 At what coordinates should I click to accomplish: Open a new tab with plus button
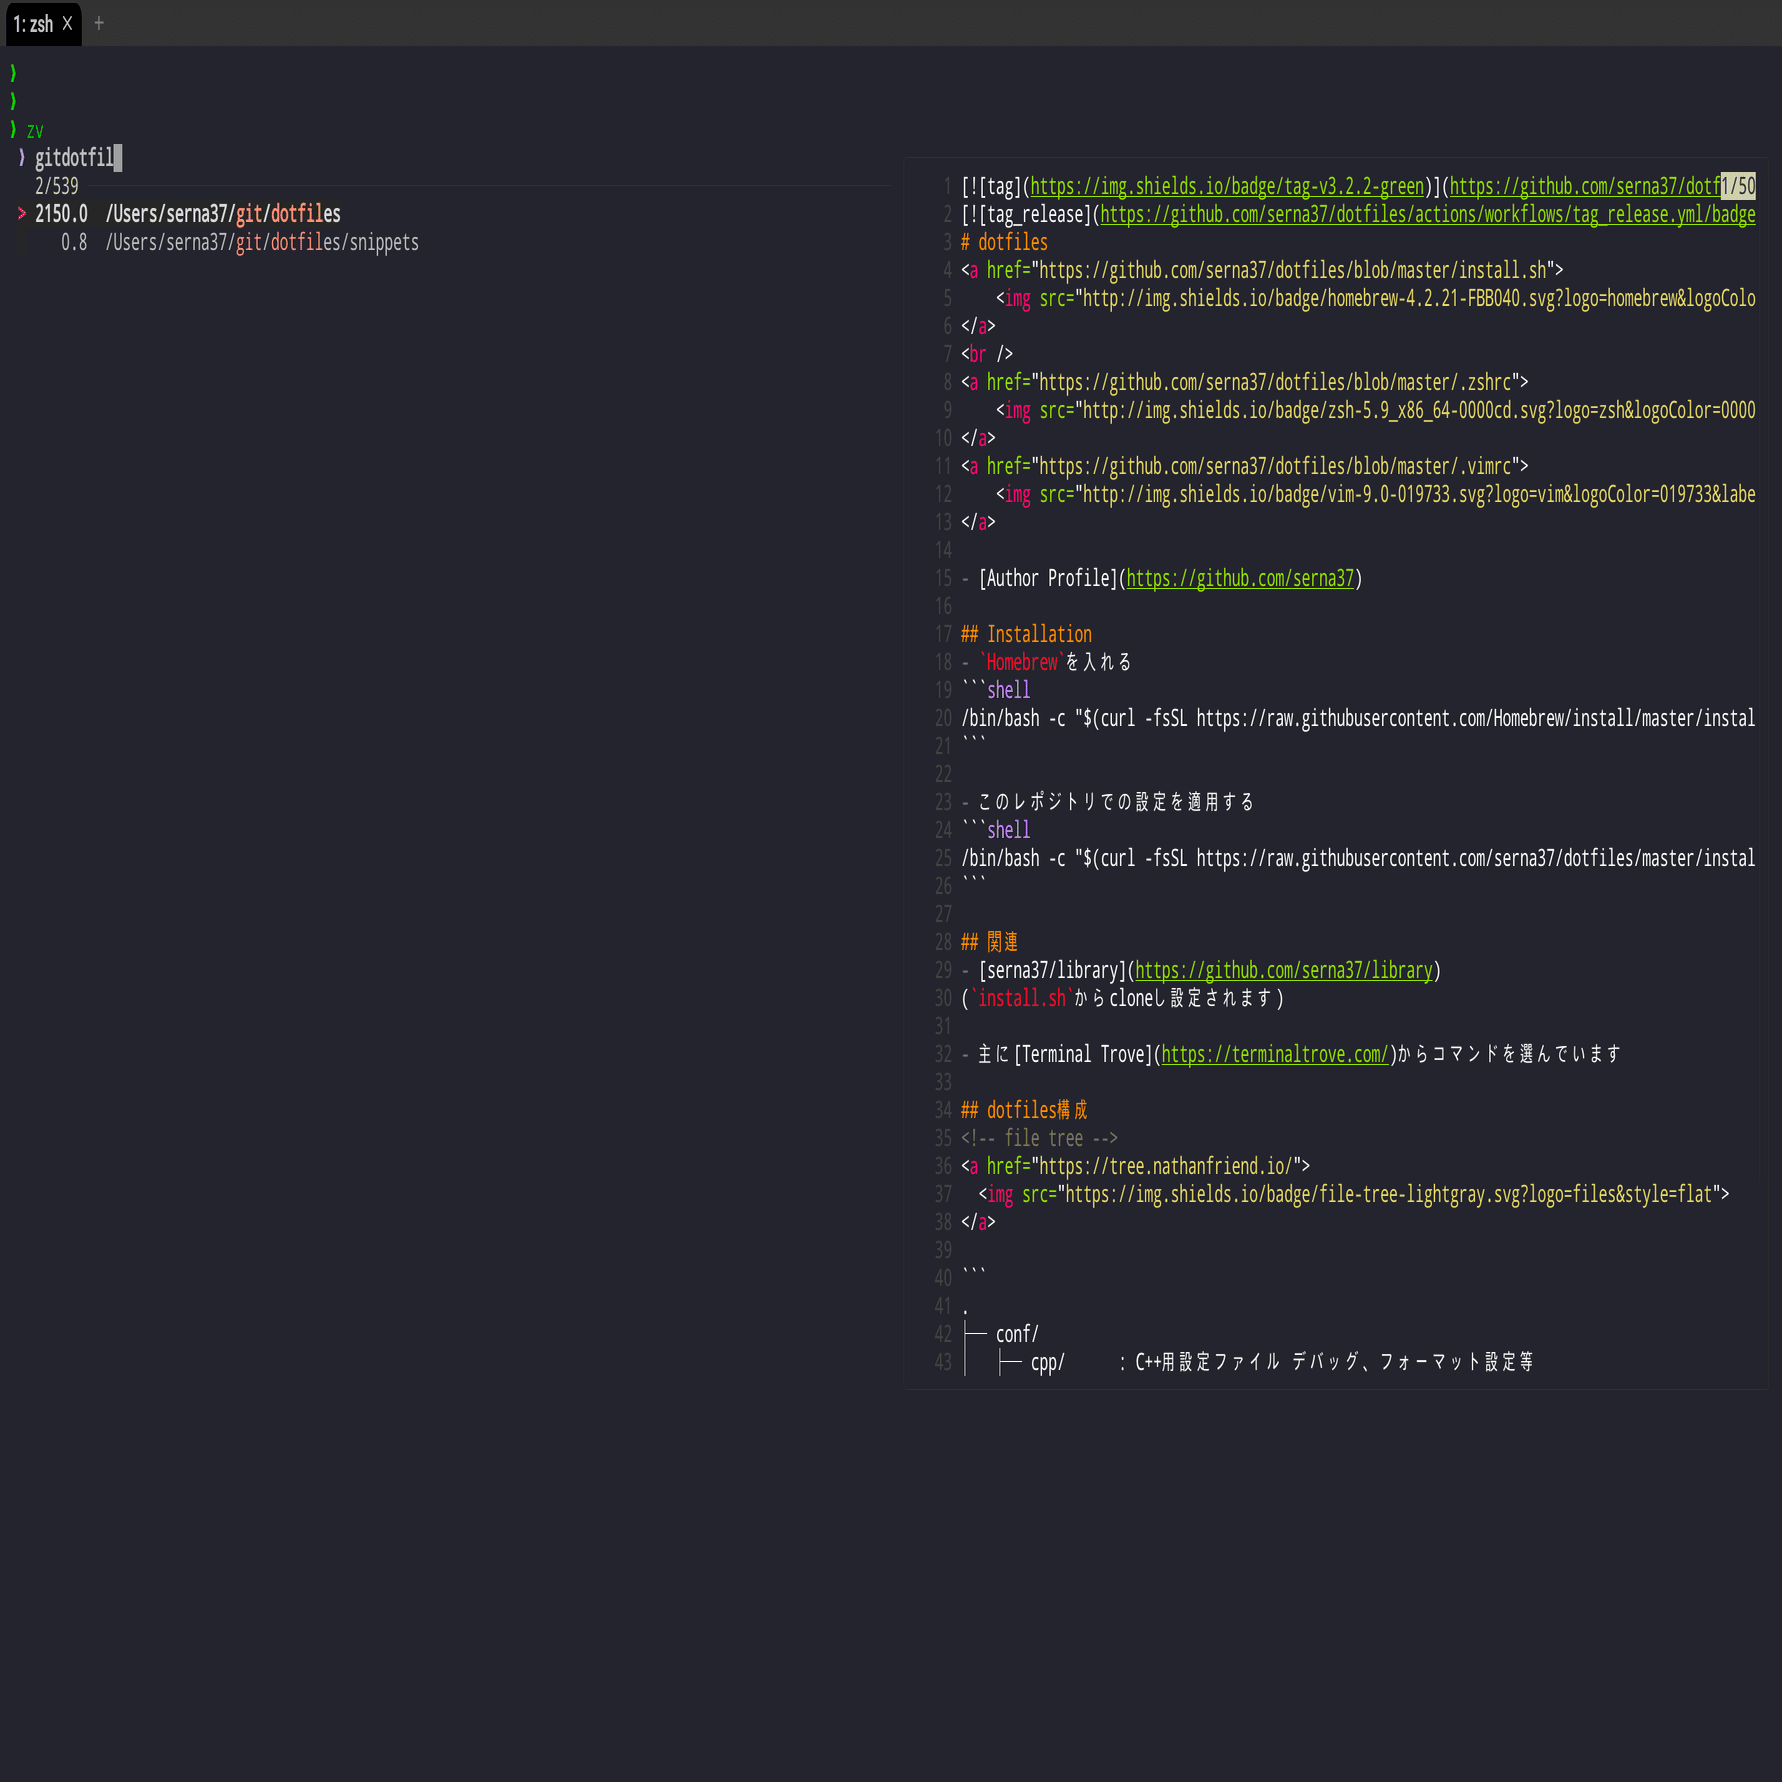[x=99, y=24]
